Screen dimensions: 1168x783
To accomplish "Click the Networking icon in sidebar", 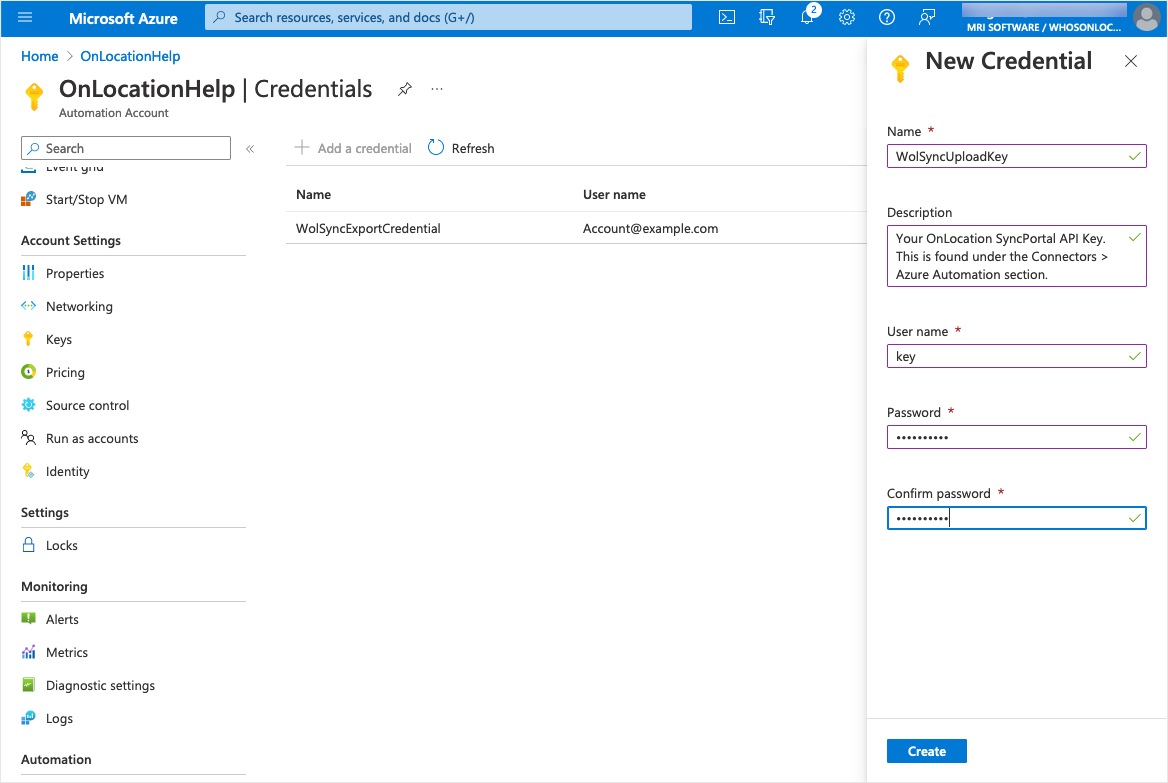I will (x=28, y=306).
